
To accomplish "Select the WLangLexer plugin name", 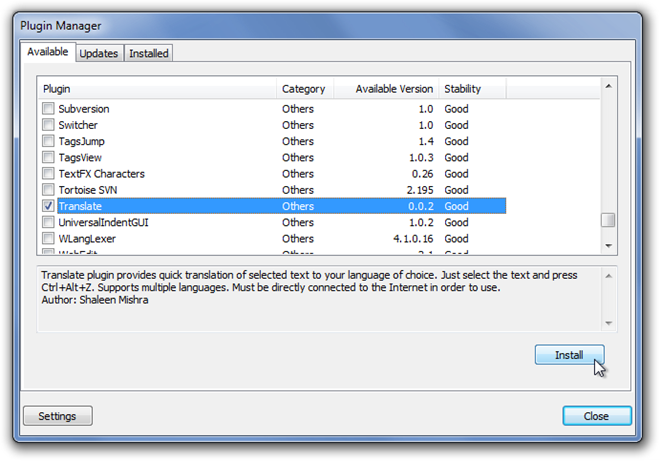I will point(87,239).
